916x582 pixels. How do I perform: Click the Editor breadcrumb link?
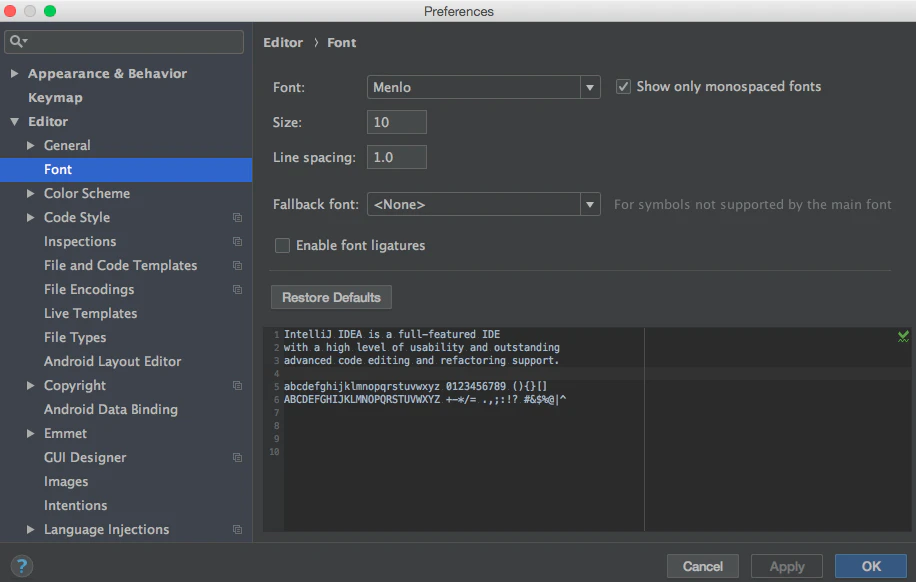[283, 43]
